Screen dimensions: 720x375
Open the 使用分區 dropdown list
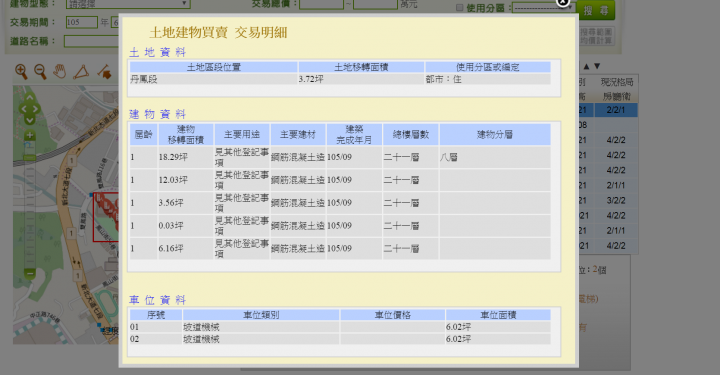pos(543,7)
